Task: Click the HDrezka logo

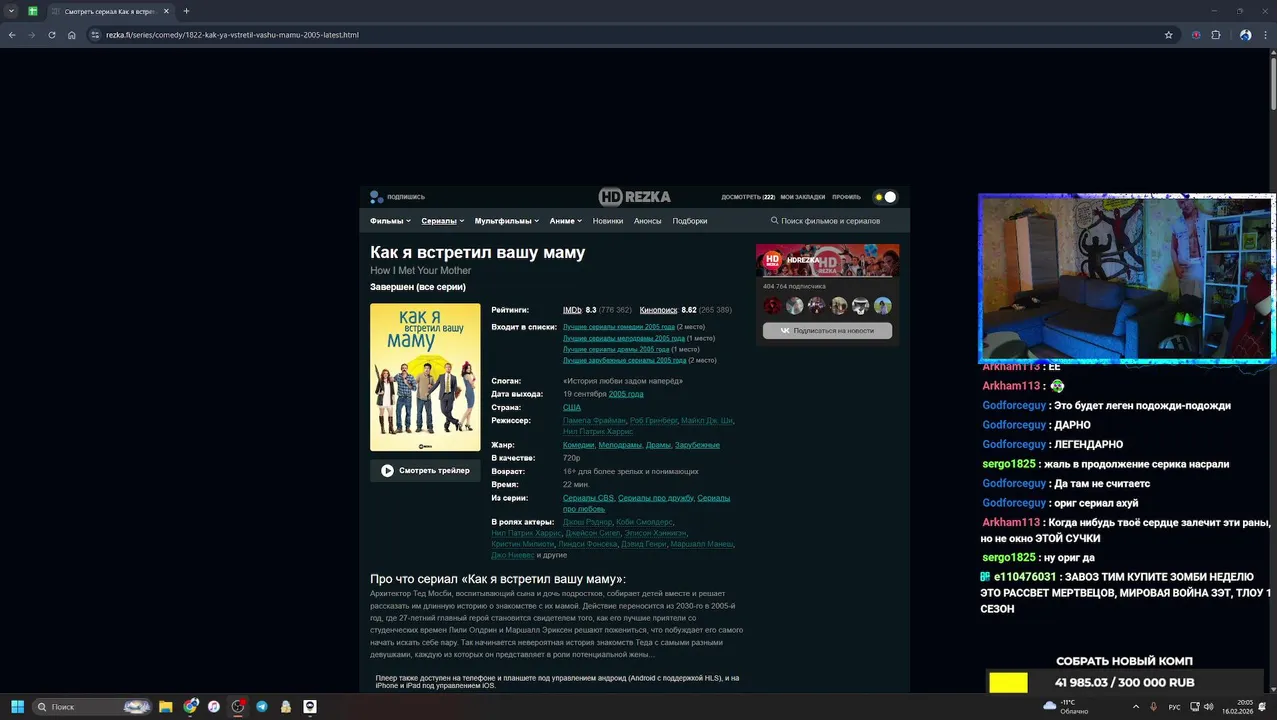Action: pyautogui.click(x=634, y=196)
